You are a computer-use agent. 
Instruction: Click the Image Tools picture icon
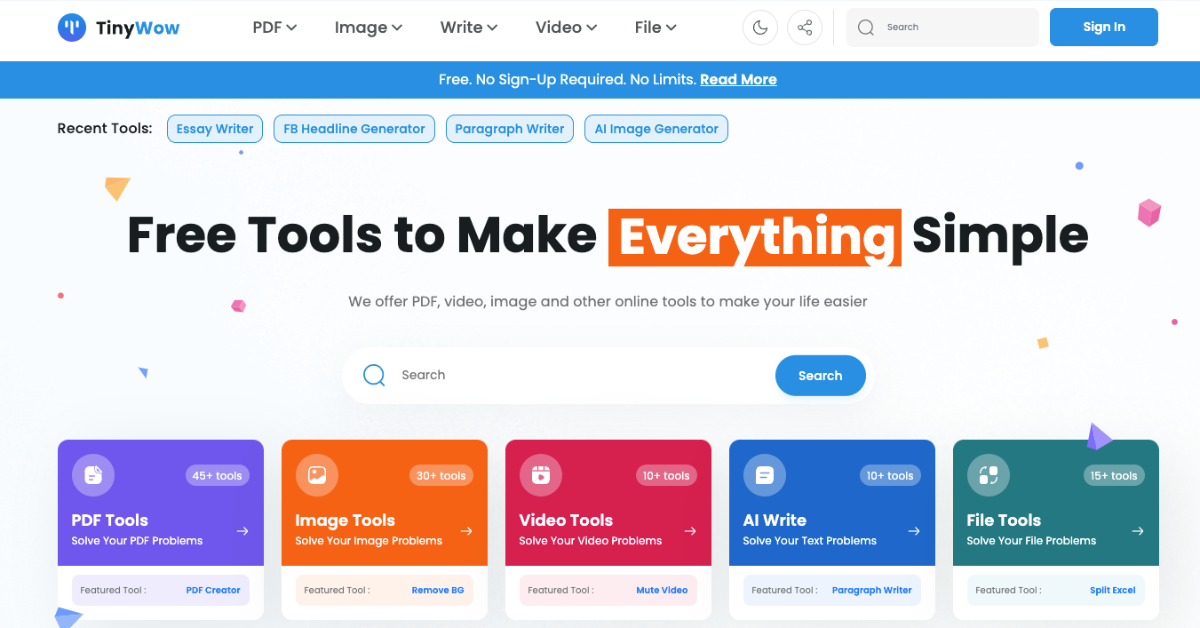(x=317, y=475)
